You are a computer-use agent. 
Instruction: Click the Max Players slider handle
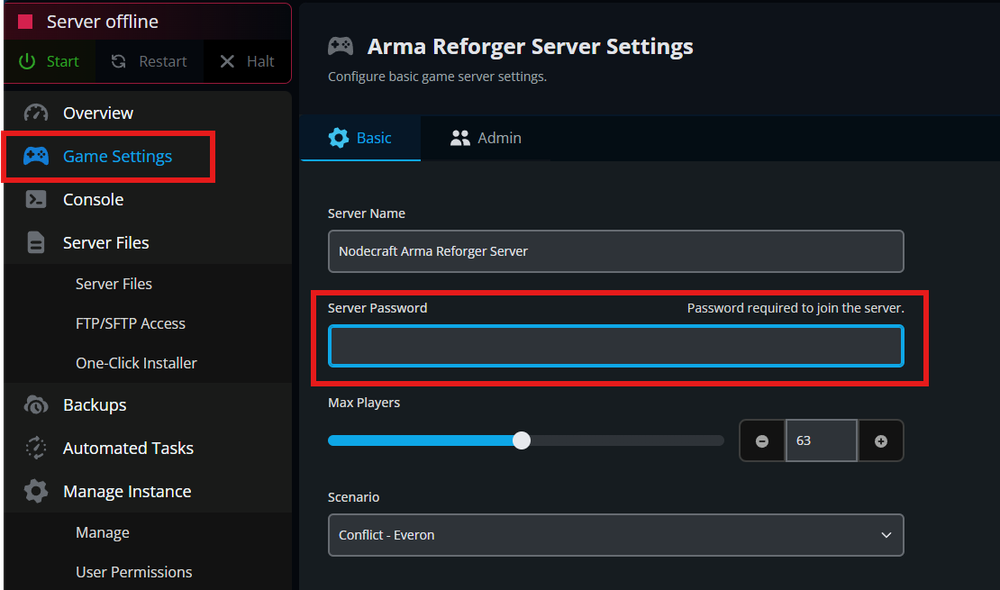521,441
